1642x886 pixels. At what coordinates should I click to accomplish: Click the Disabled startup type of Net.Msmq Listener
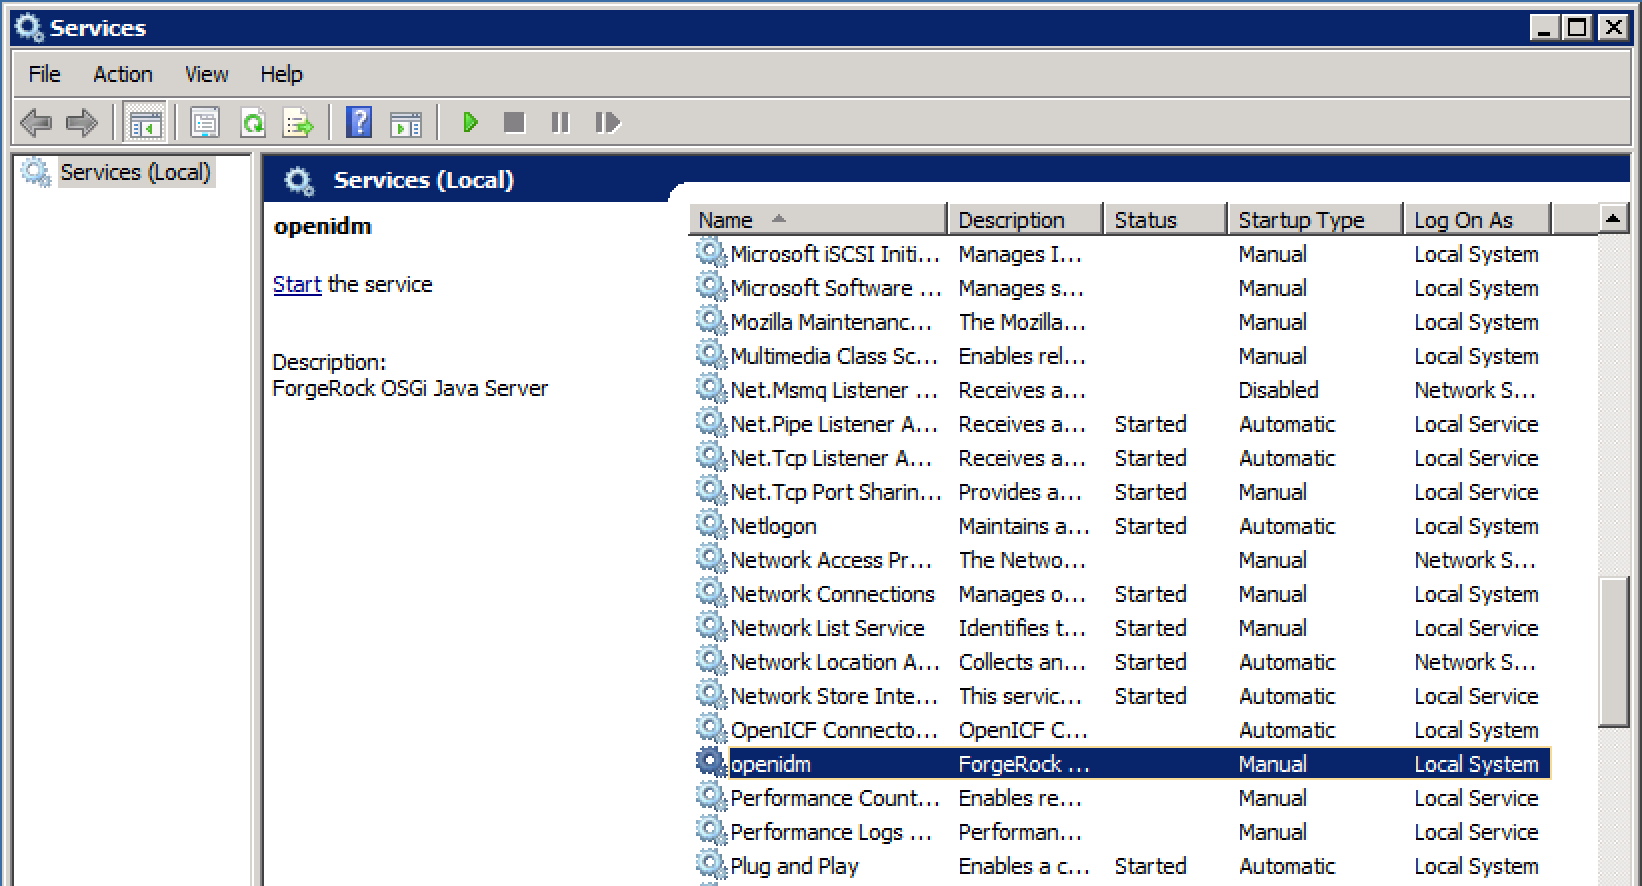pyautogui.click(x=1279, y=390)
